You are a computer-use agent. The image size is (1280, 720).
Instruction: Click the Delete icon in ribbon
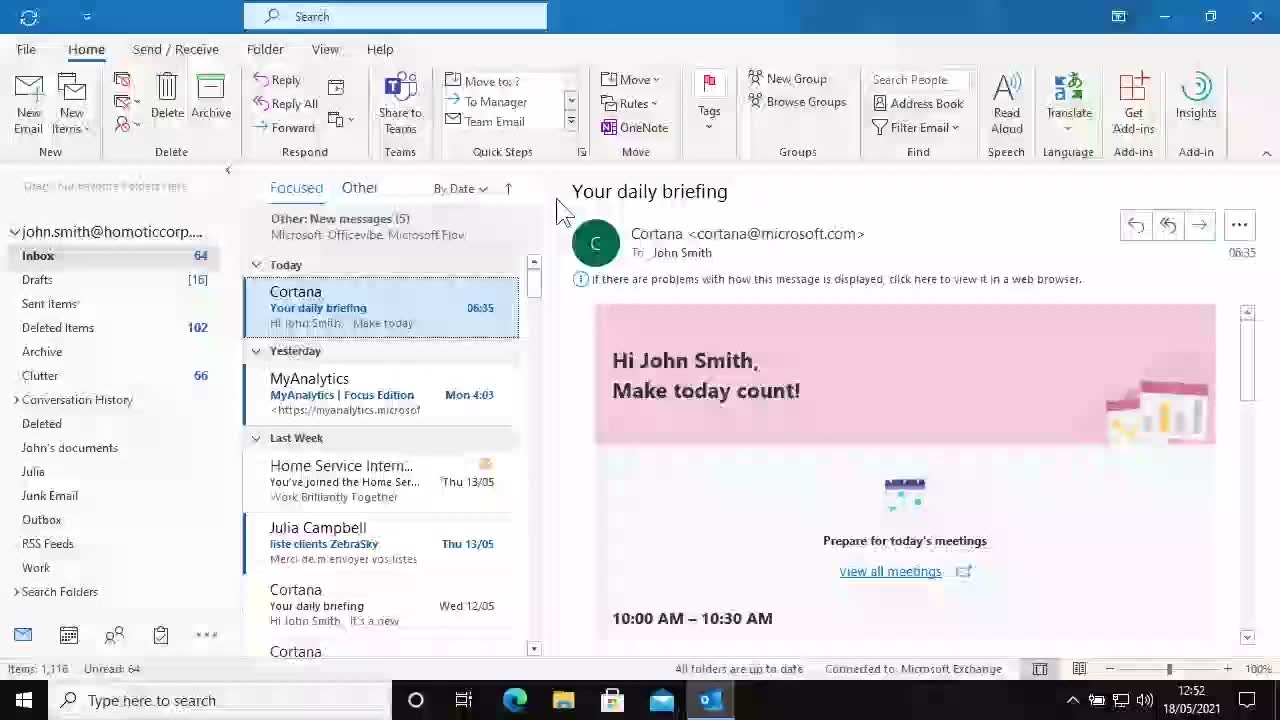click(x=167, y=97)
